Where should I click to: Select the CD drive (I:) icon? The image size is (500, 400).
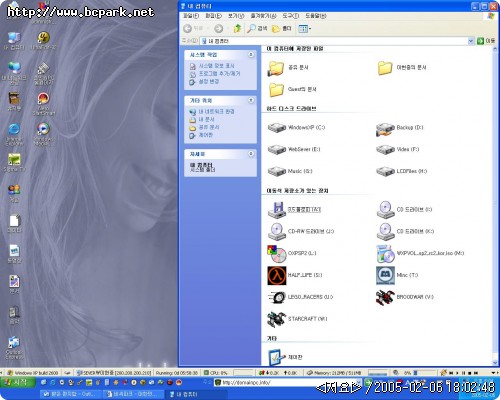[385, 210]
